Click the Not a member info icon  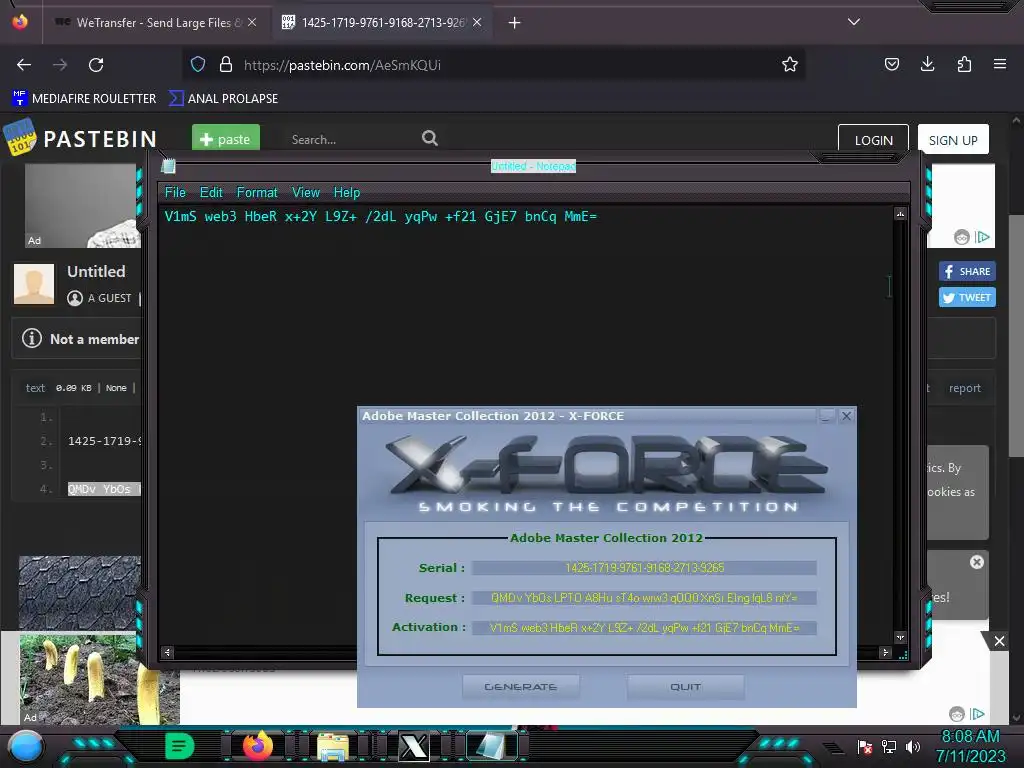pos(31,338)
